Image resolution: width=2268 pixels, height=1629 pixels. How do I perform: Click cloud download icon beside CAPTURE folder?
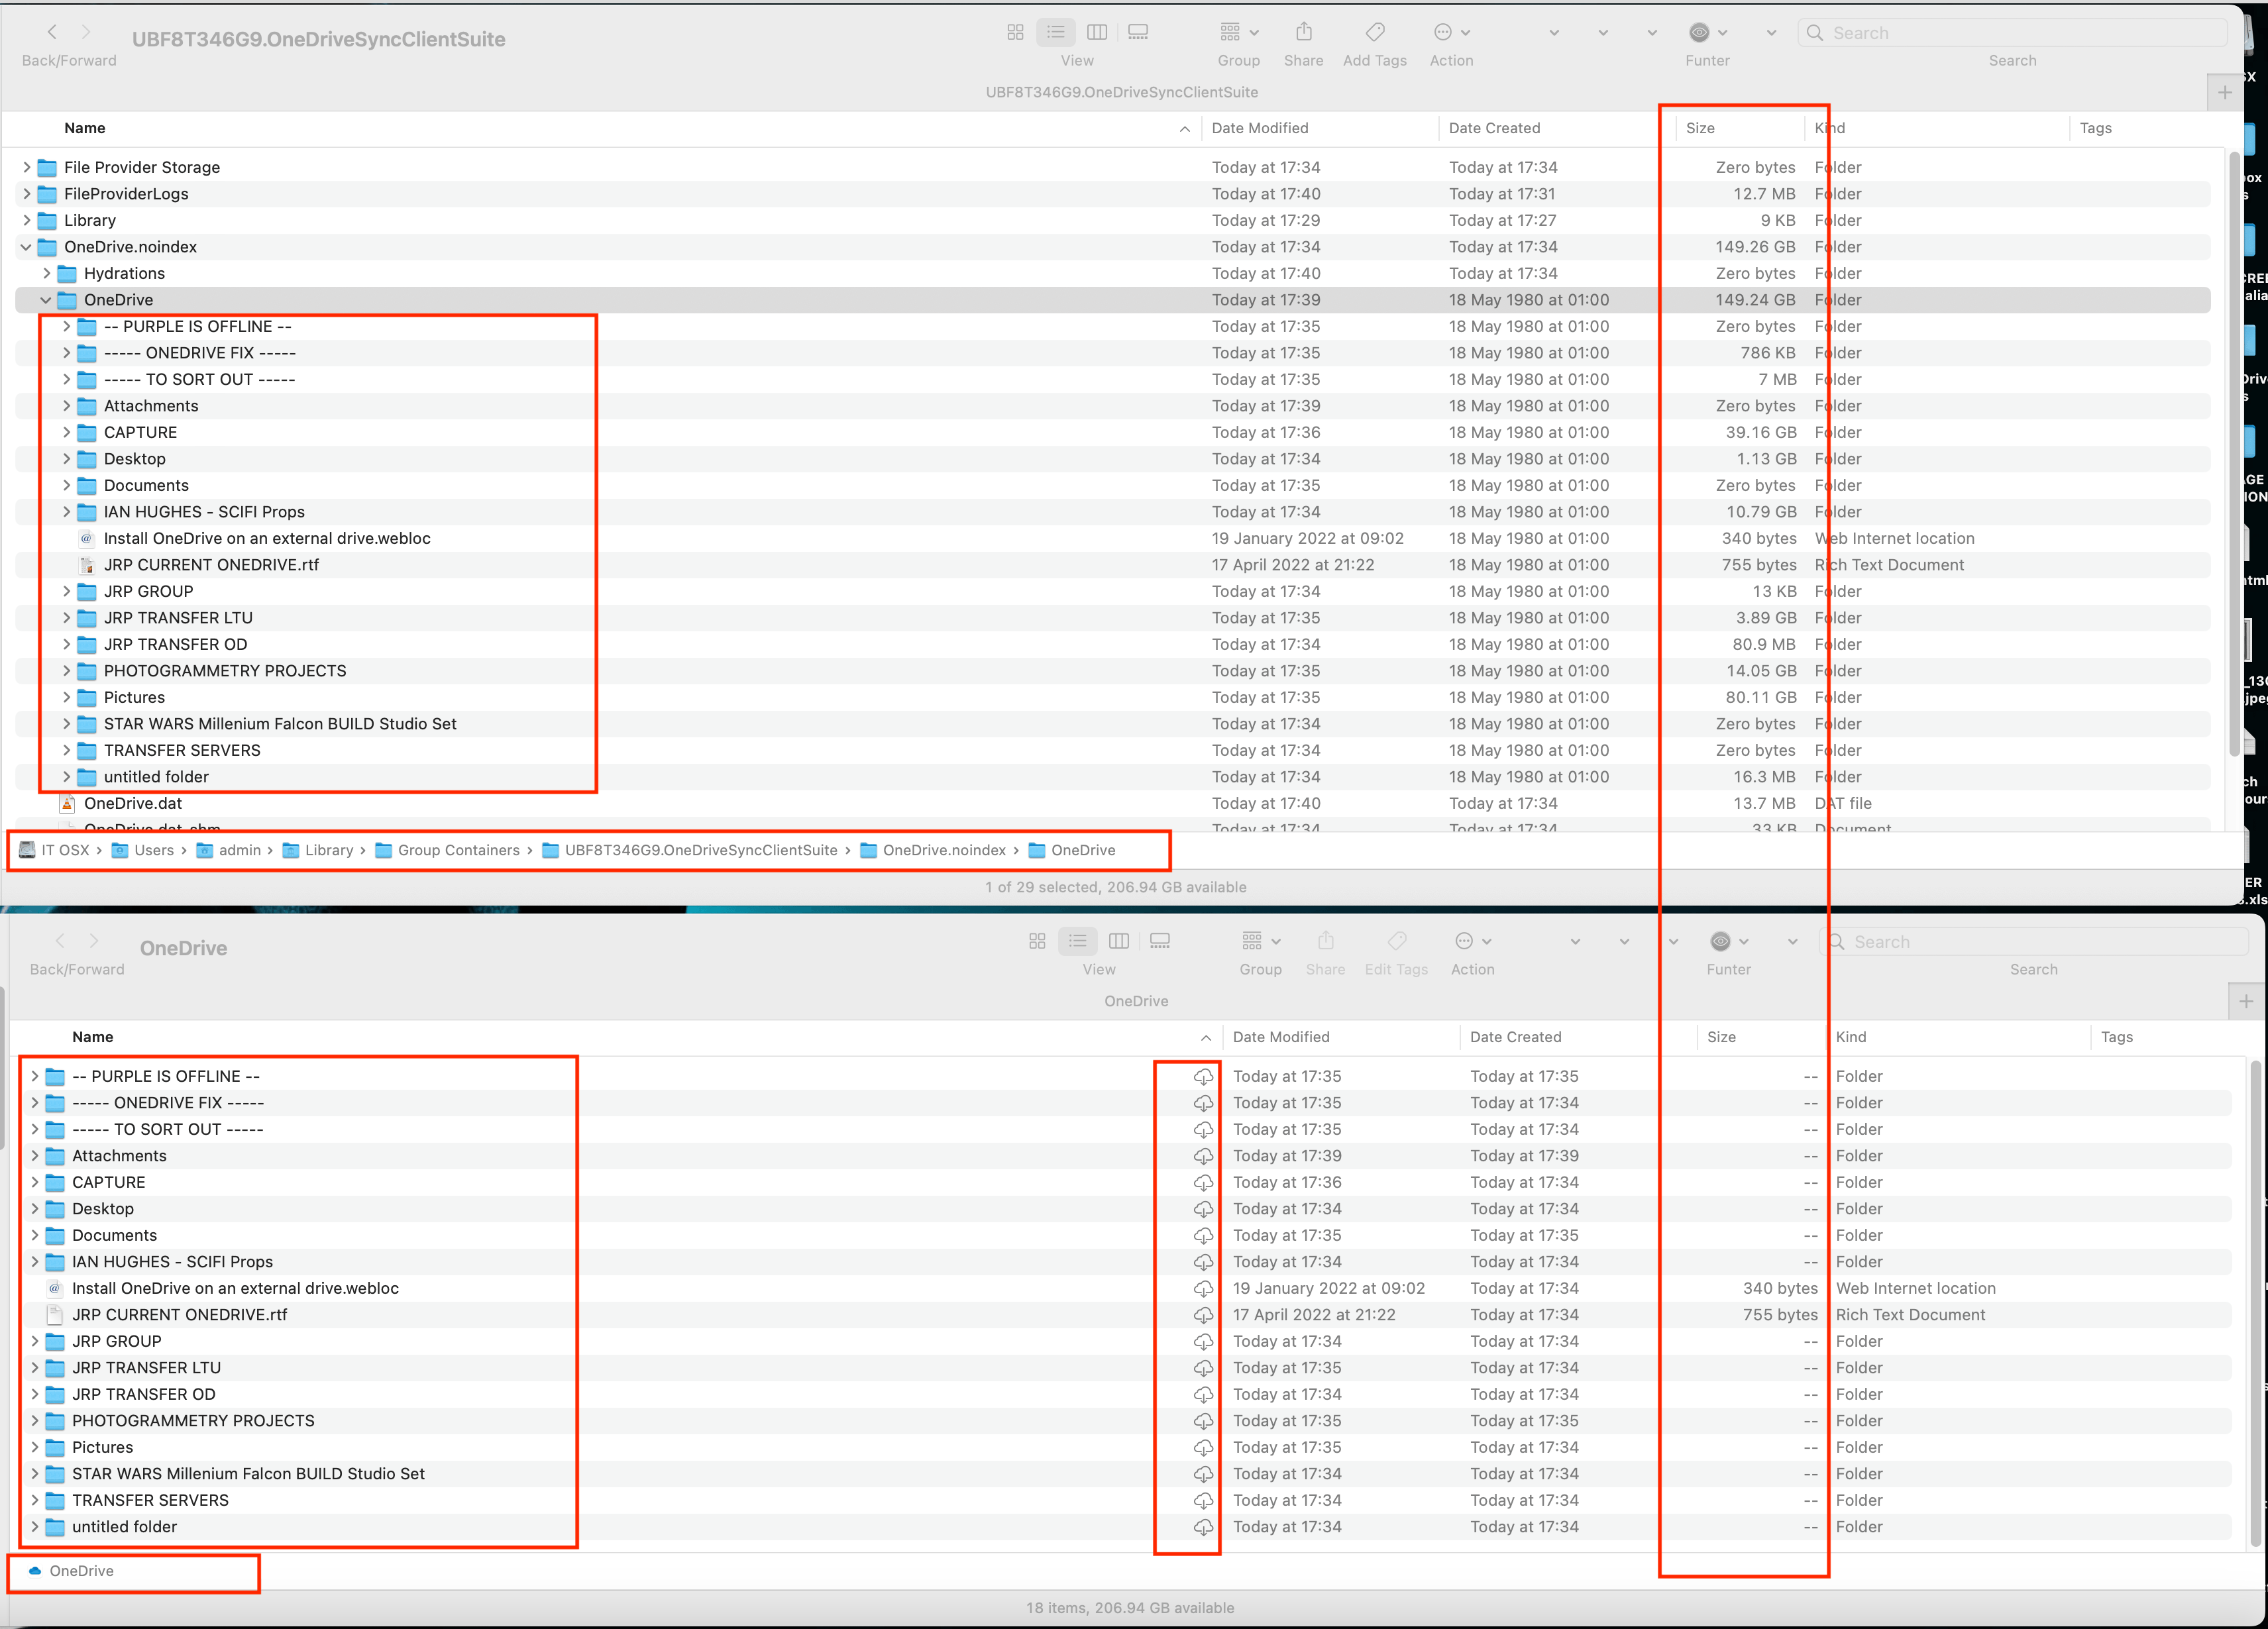[1203, 1183]
